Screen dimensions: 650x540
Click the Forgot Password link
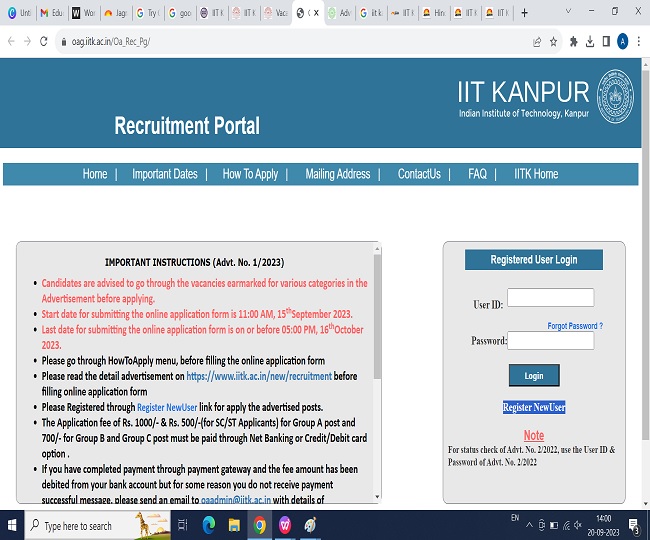point(575,326)
